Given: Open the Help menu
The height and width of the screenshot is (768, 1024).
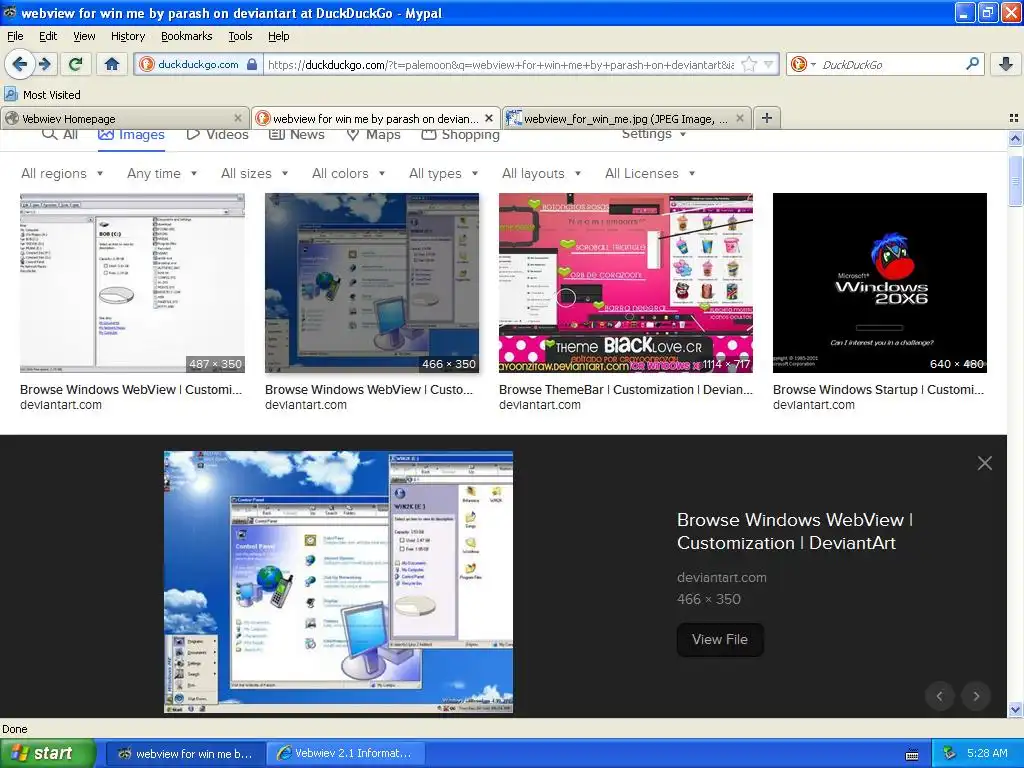Looking at the screenshot, I should [x=279, y=36].
